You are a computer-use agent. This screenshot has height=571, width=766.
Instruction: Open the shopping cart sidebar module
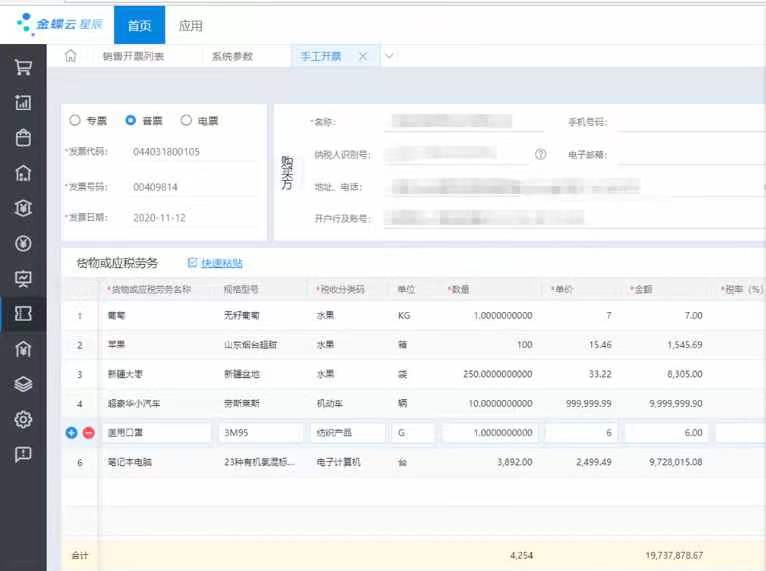coord(23,67)
